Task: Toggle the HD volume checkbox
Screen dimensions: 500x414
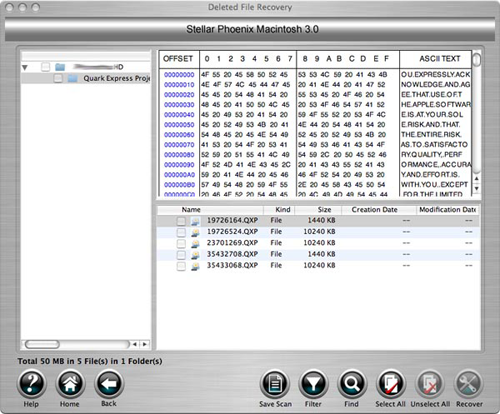Action: (x=45, y=67)
